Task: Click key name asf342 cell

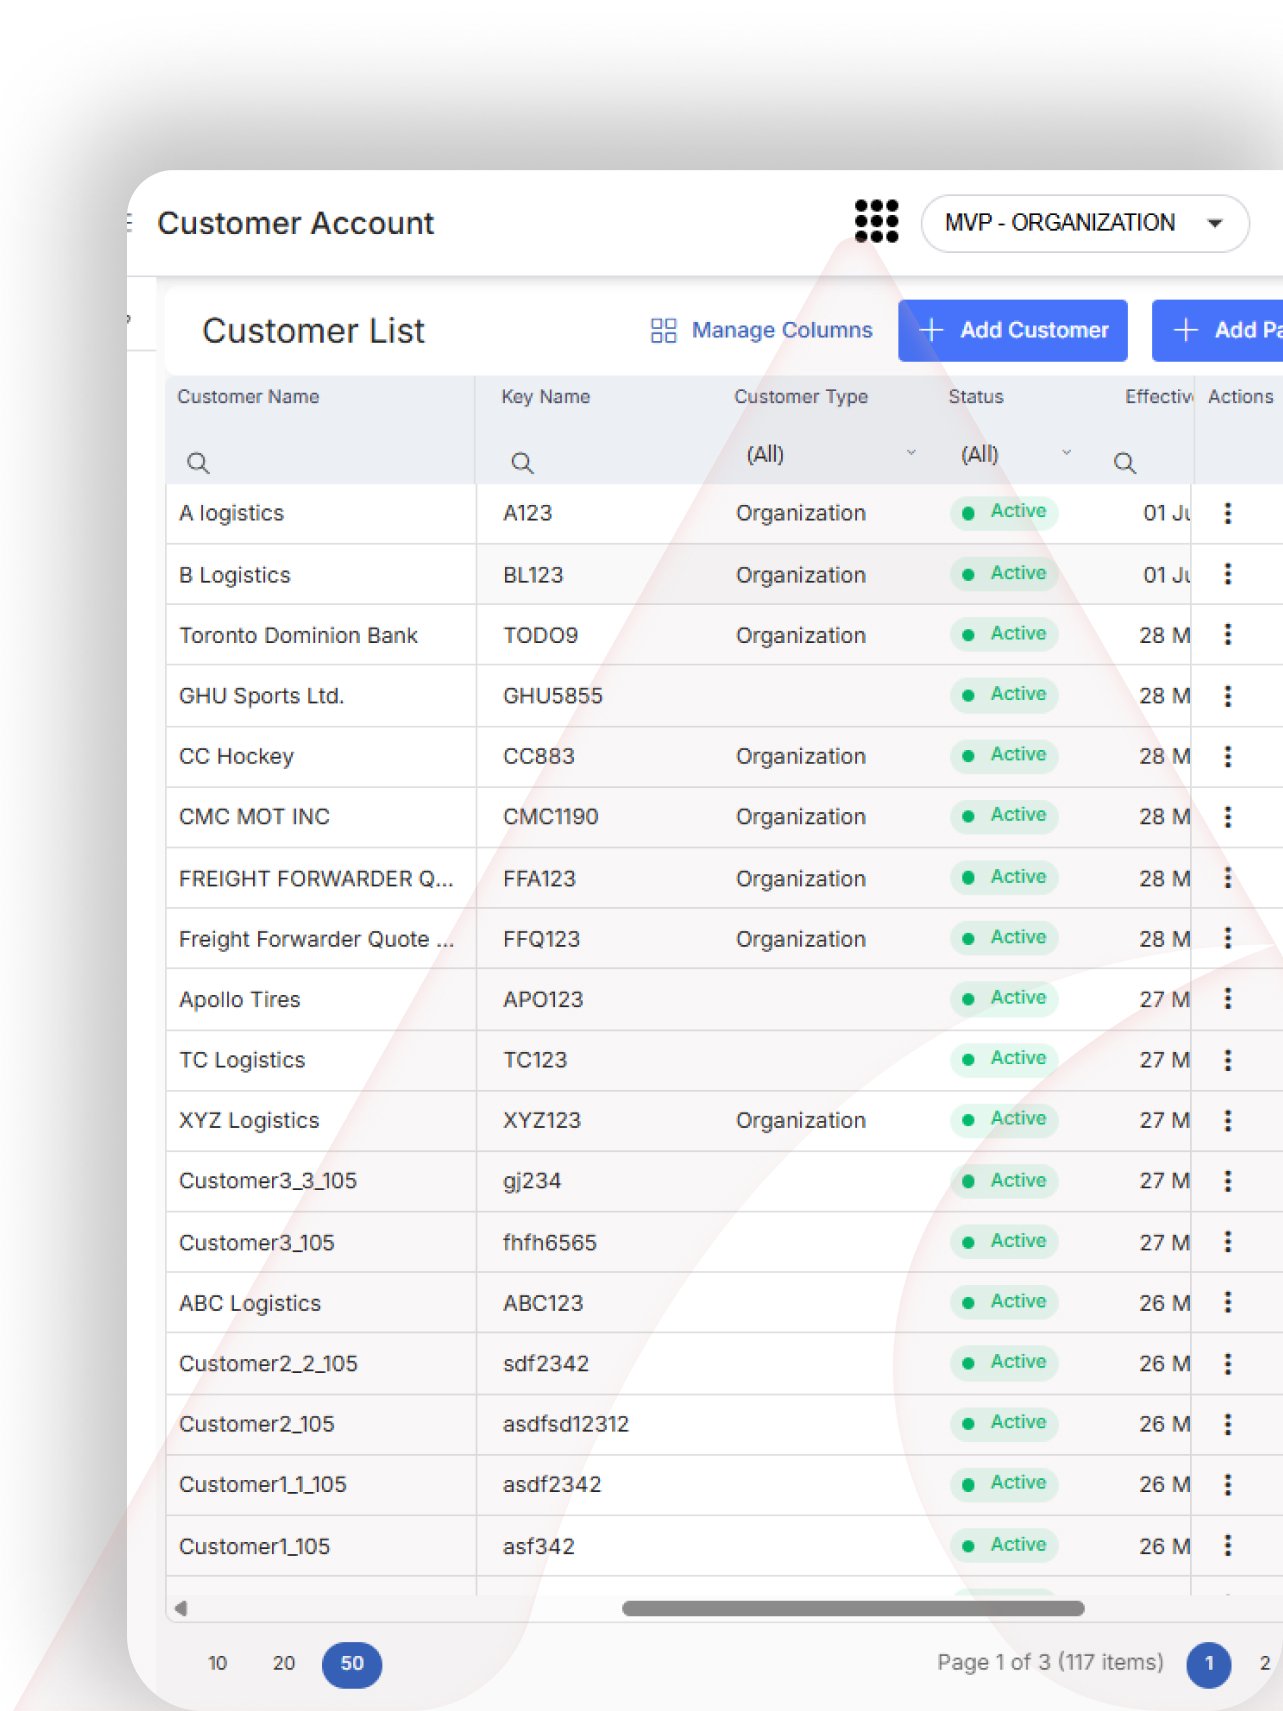Action: (539, 1546)
